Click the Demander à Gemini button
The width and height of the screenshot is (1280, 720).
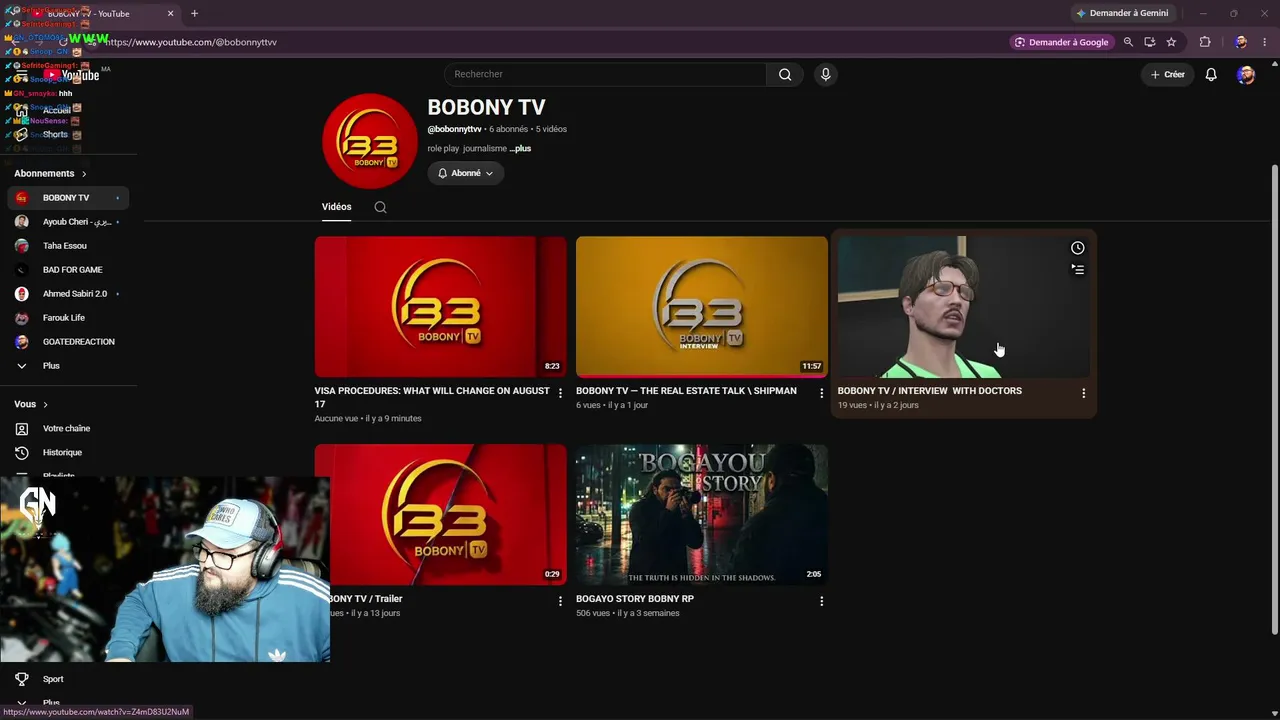[x=1122, y=13]
